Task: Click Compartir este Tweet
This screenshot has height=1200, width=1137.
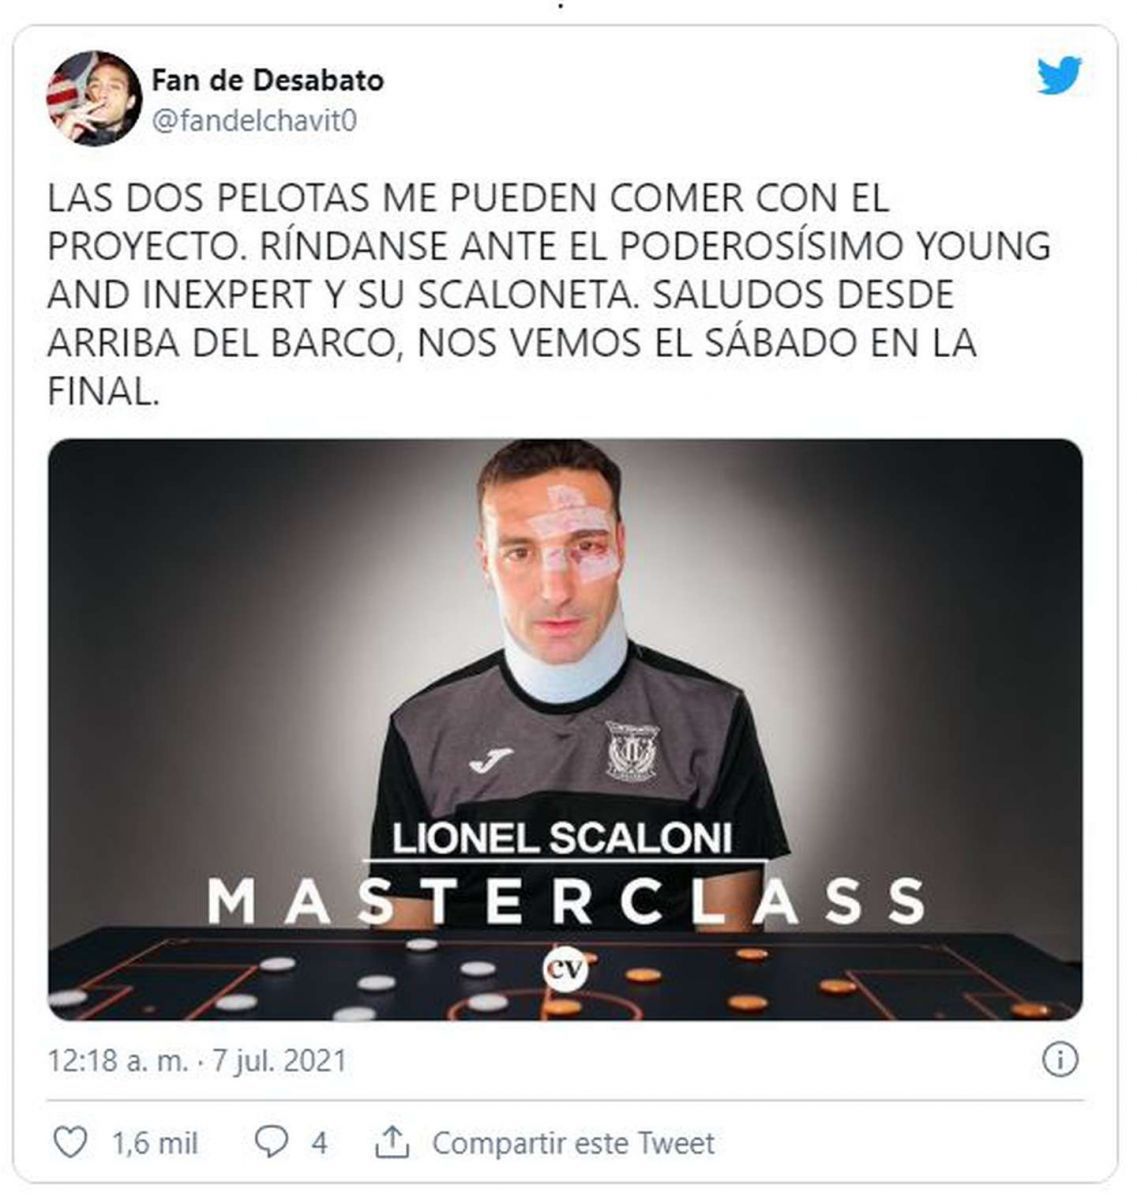Action: coord(573,1142)
